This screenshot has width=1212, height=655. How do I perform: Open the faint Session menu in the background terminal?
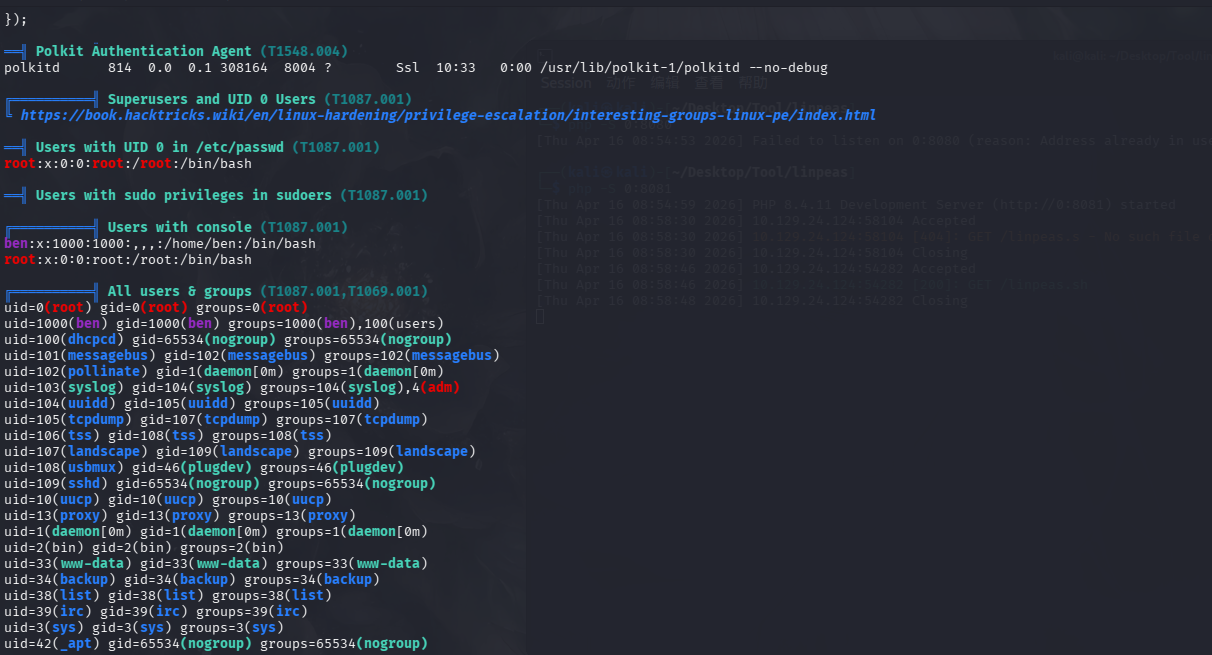566,84
